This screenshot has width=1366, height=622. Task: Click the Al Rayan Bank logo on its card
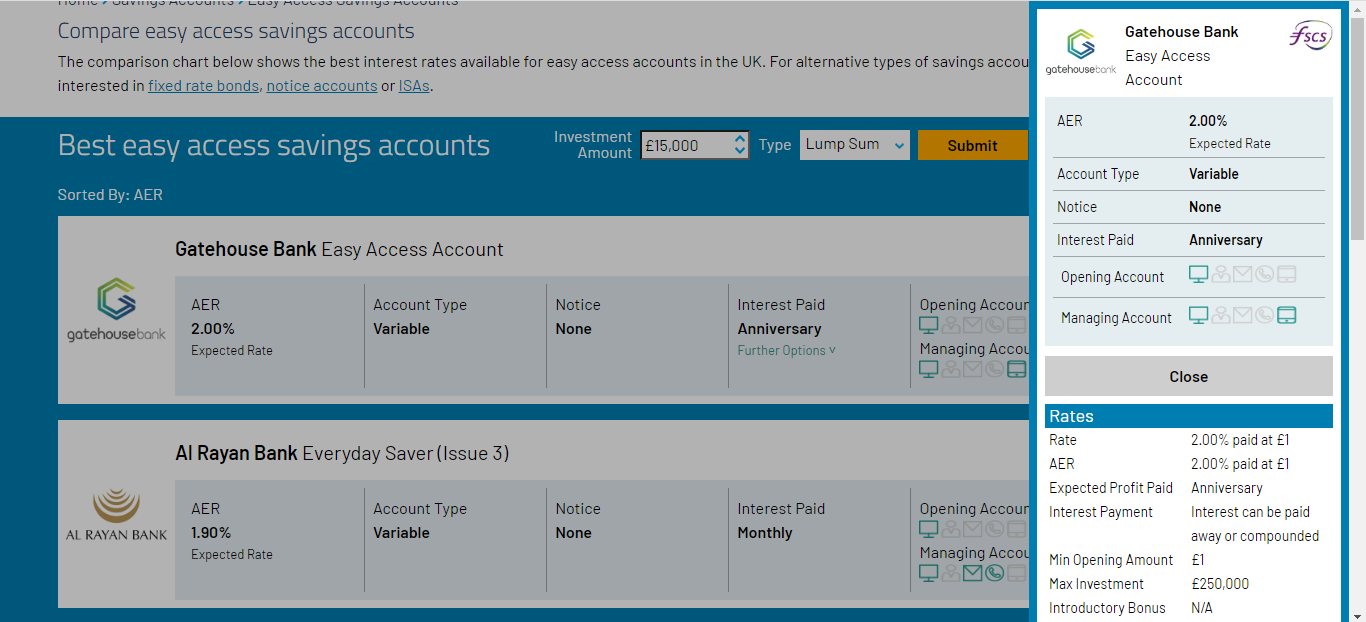point(116,514)
